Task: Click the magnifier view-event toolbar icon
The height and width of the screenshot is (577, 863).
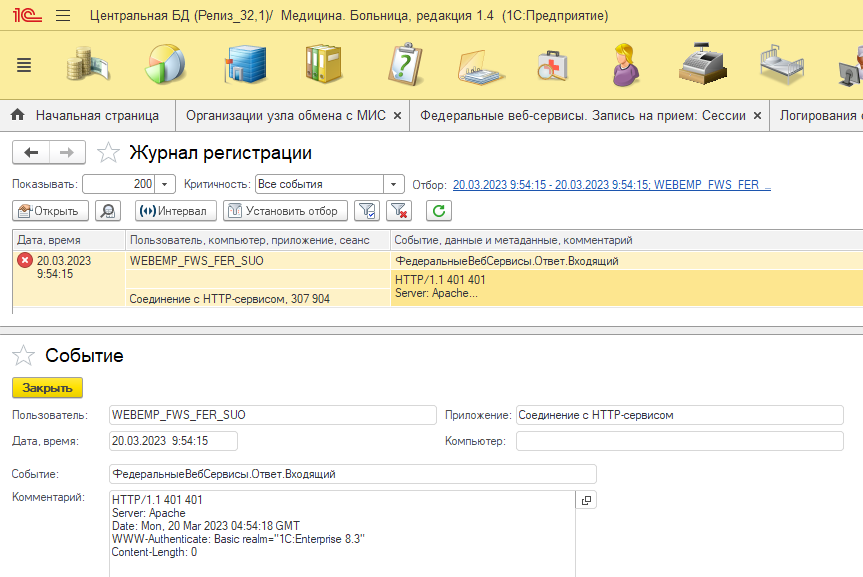Action: 107,211
